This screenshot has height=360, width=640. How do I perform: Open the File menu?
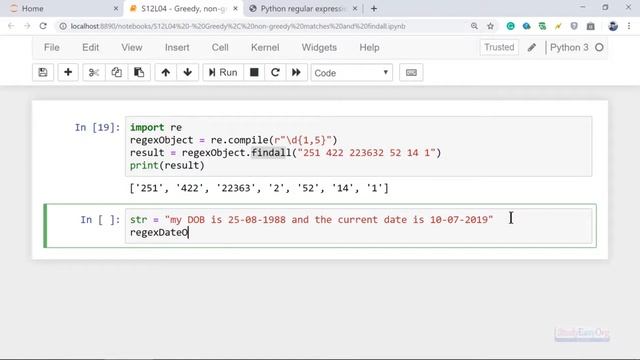52,47
